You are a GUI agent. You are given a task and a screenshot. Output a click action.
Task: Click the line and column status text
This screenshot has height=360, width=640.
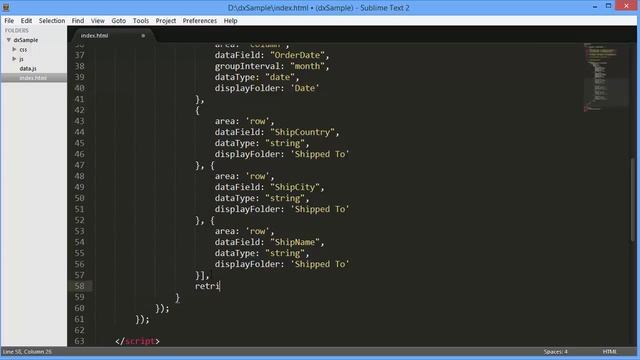(x=27, y=352)
